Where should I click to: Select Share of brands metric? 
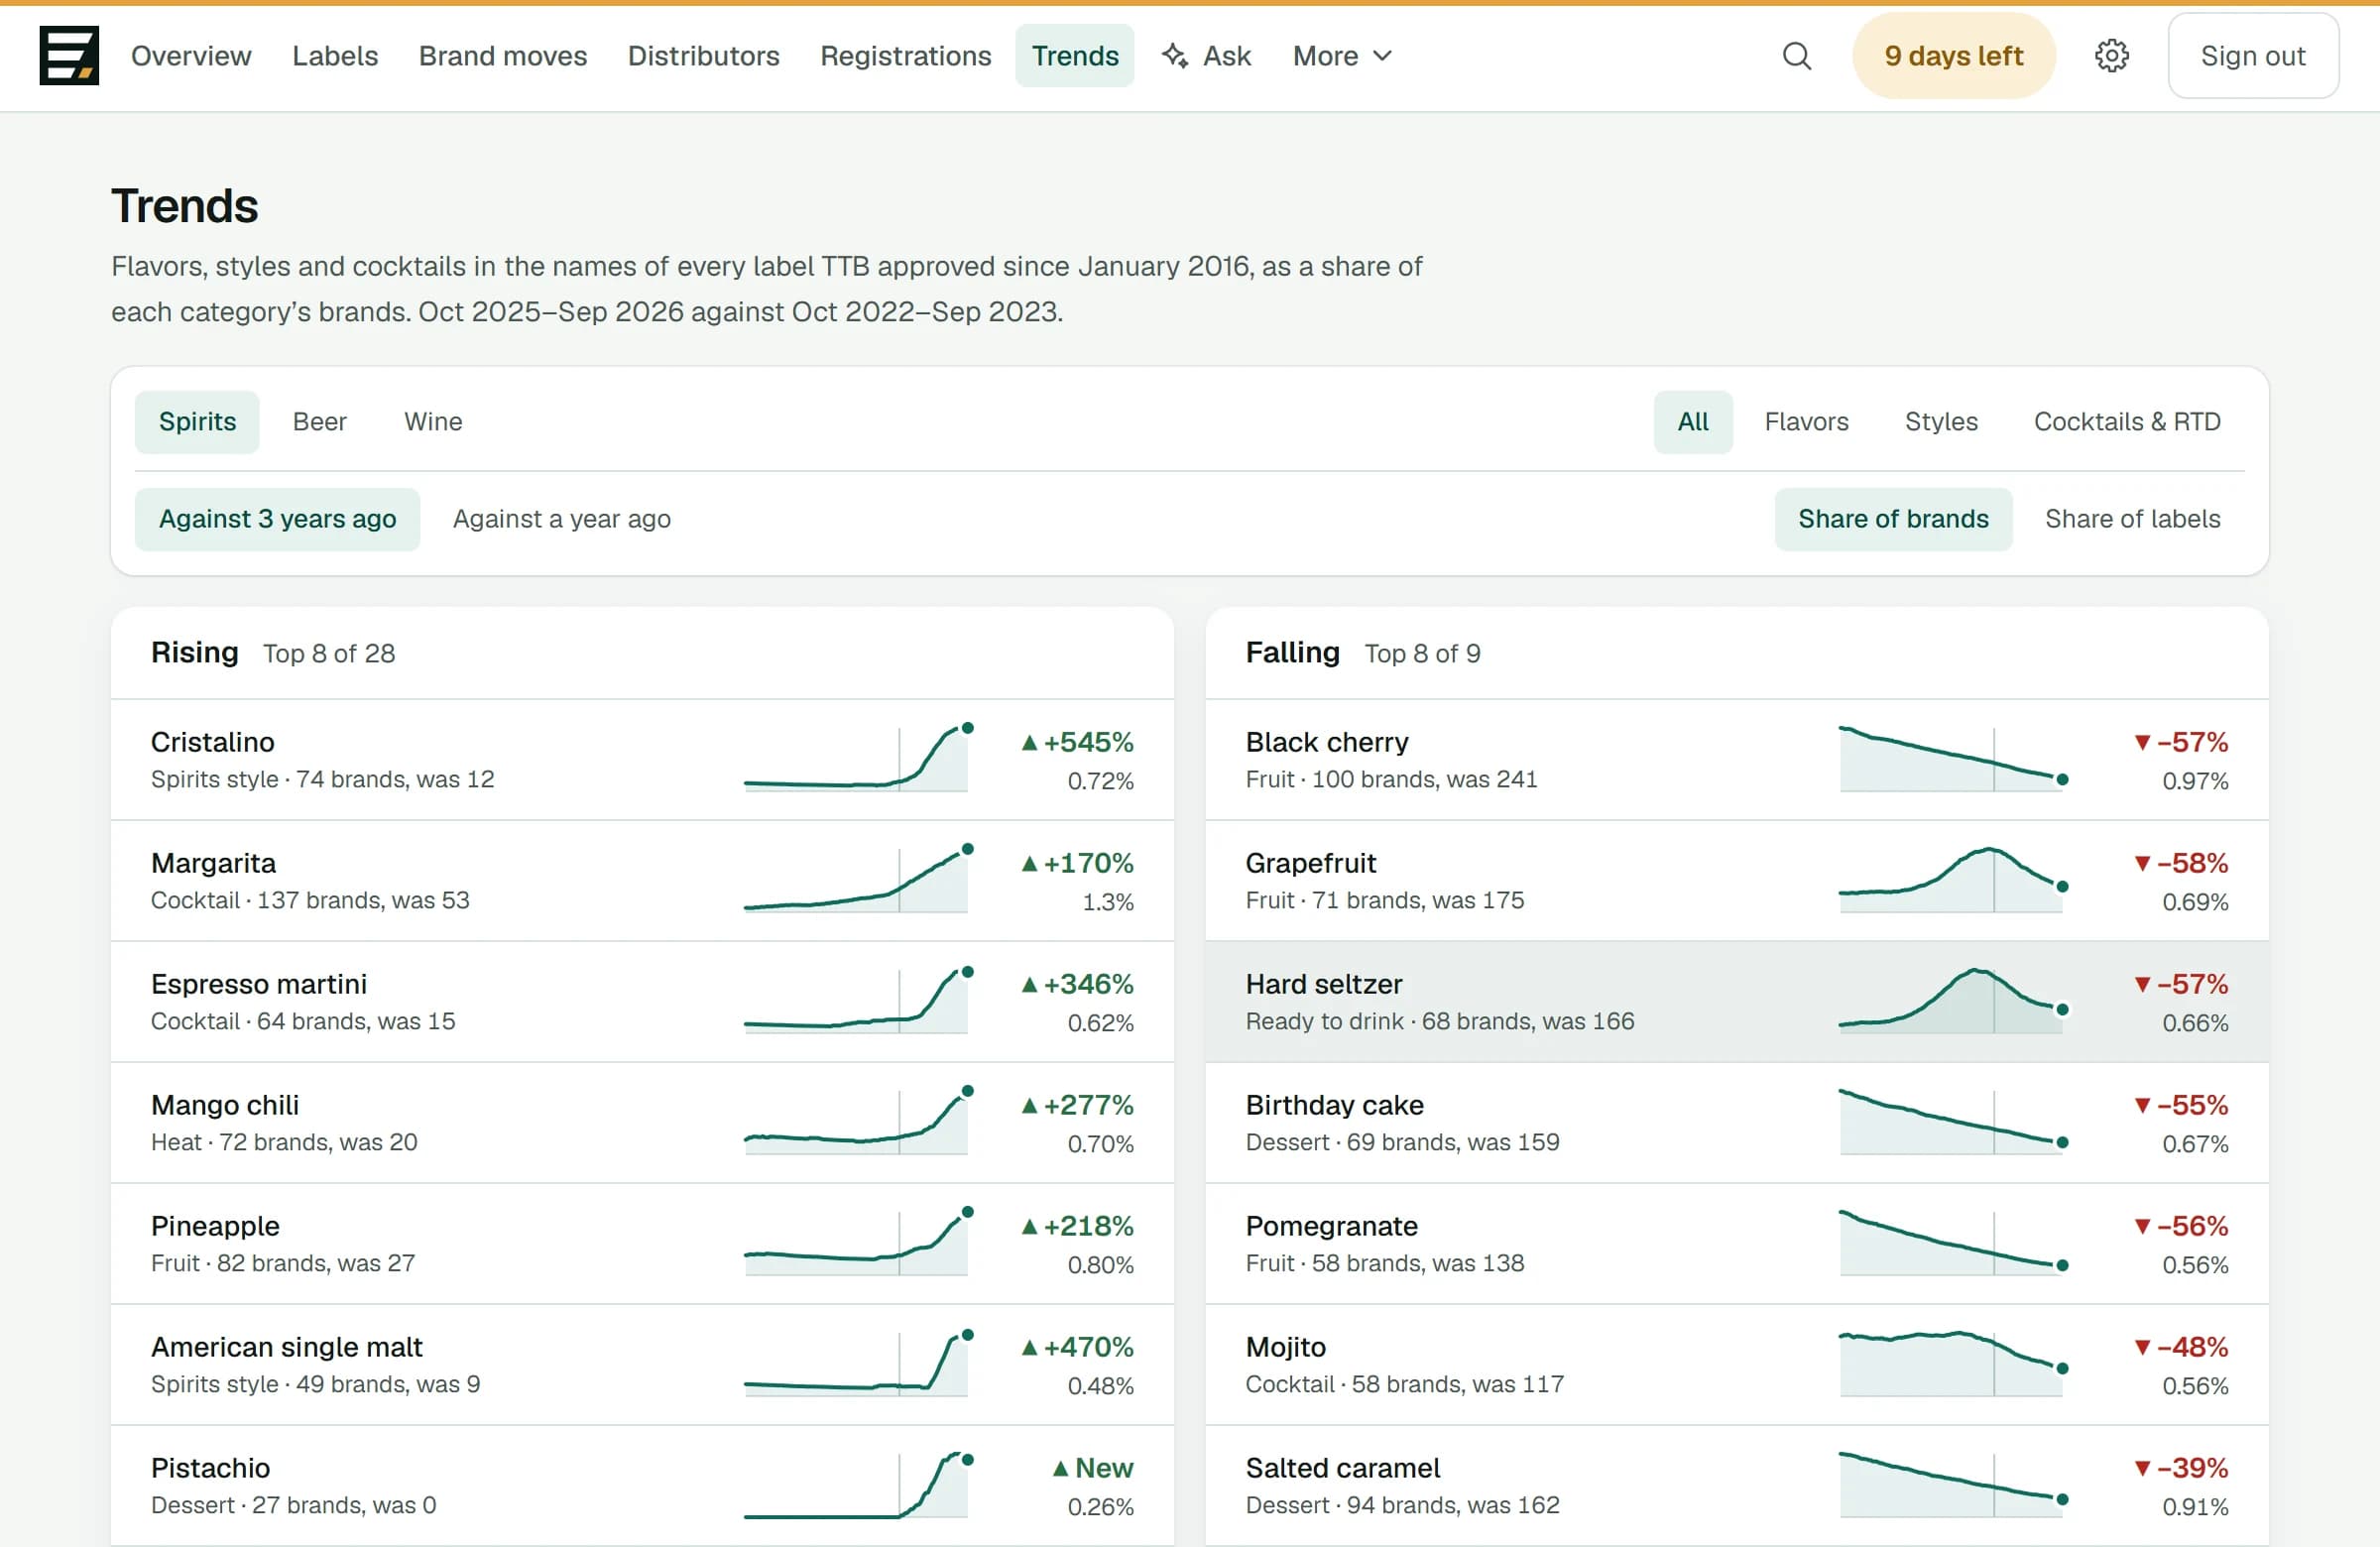tap(1892, 519)
